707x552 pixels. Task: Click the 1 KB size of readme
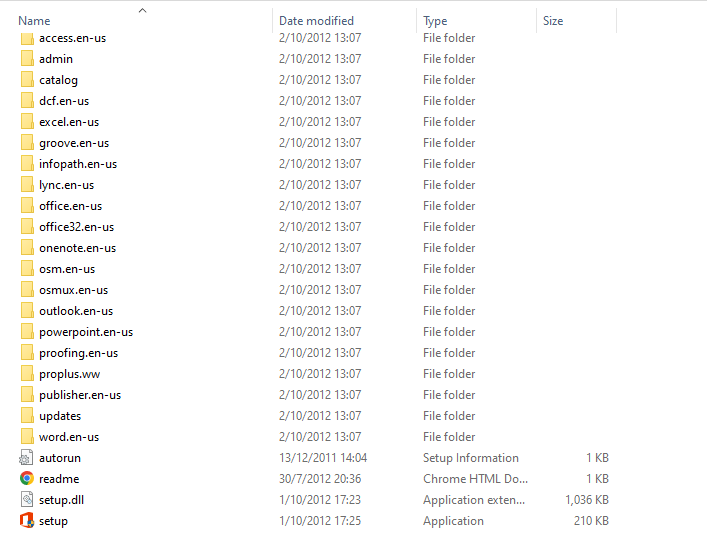(x=597, y=478)
